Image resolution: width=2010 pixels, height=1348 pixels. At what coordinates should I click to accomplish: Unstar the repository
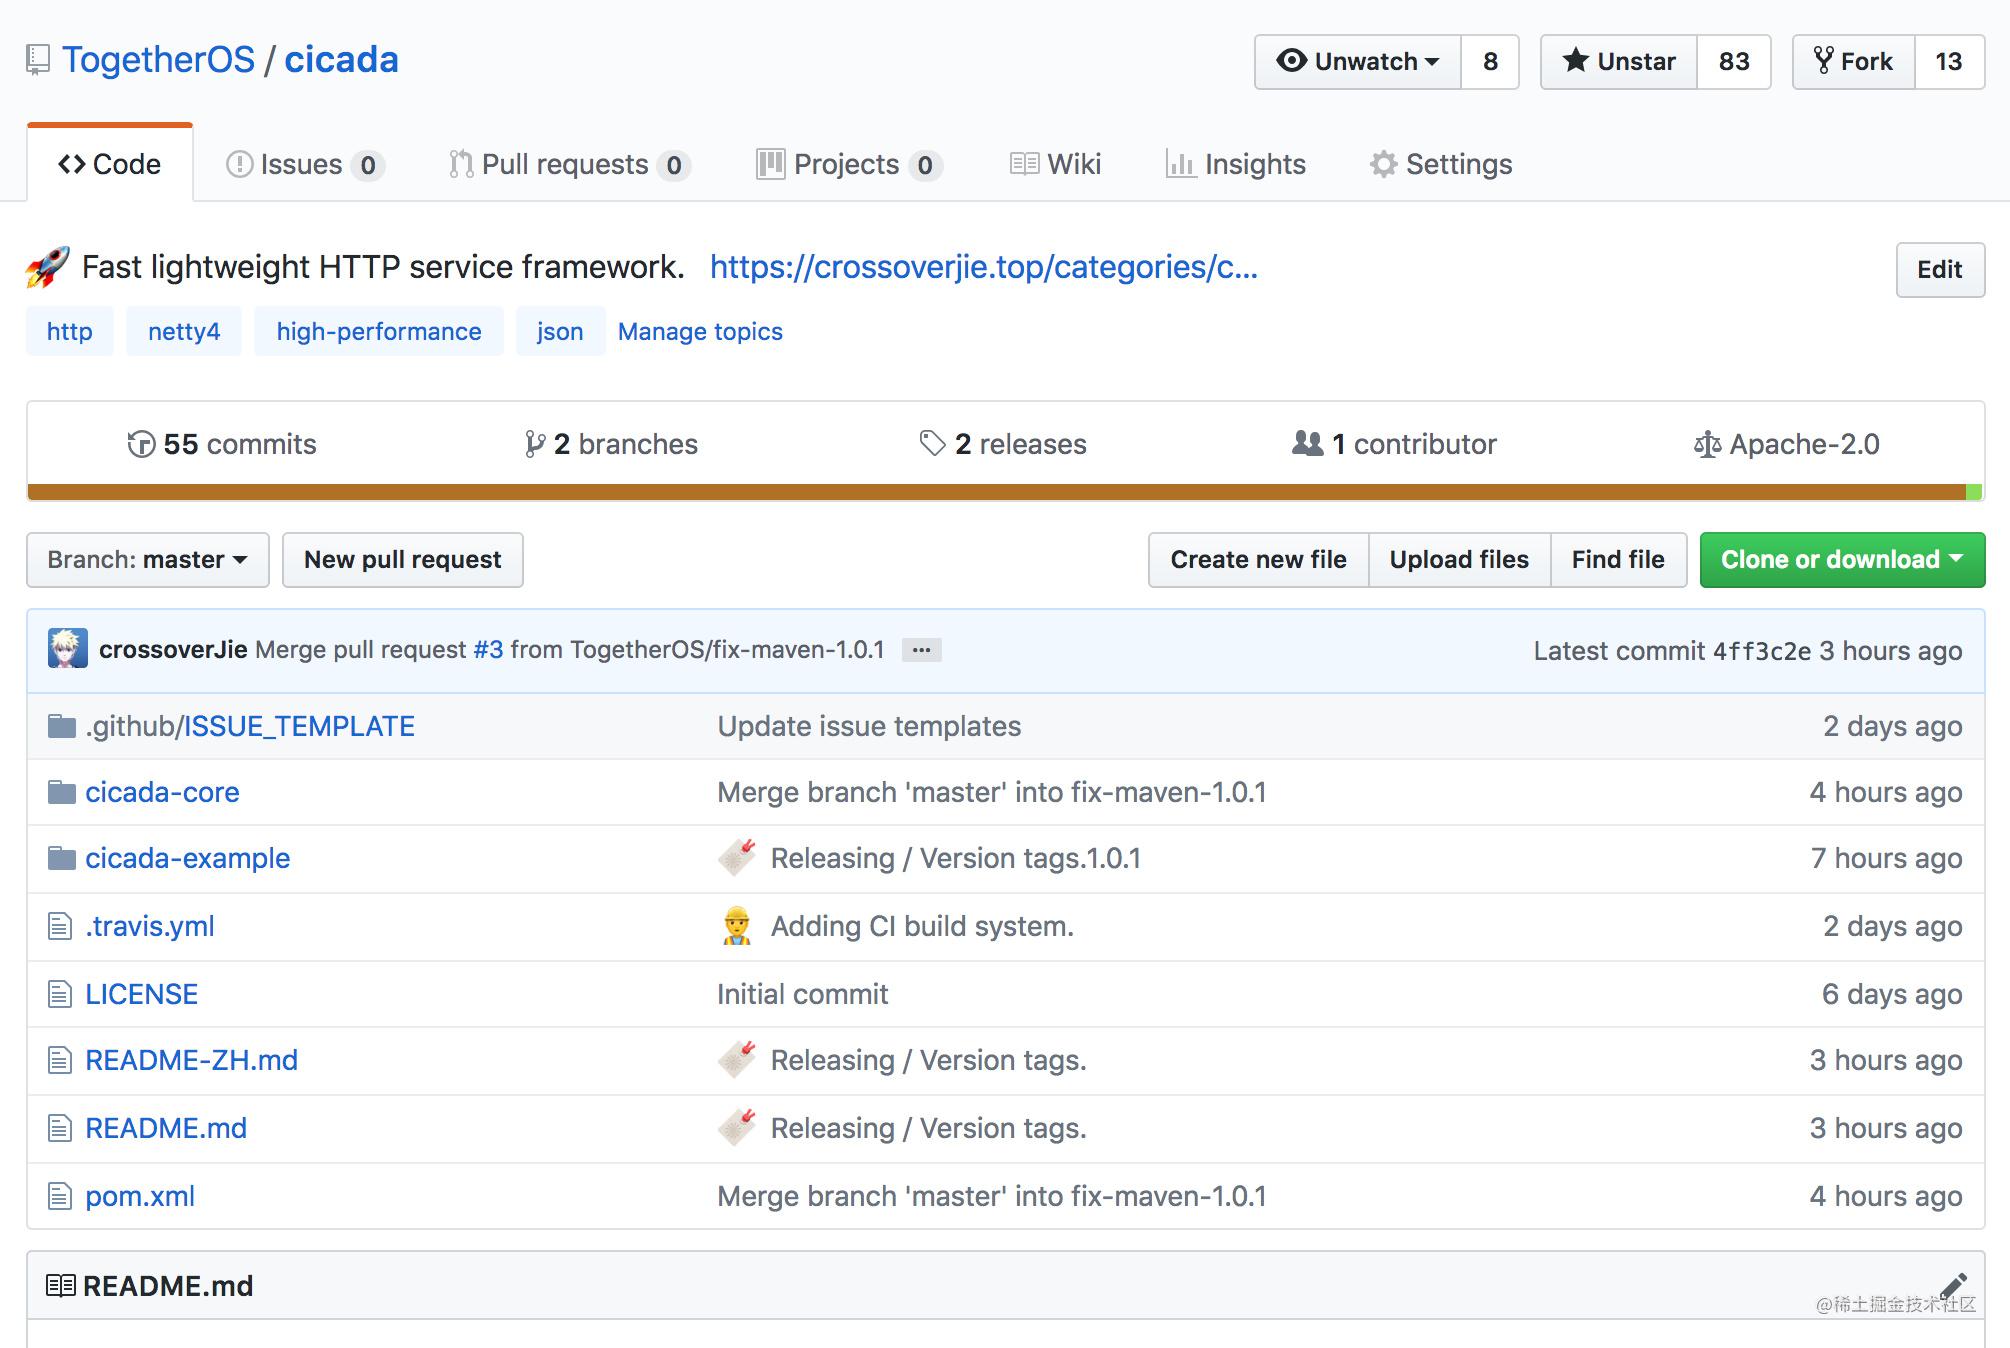pos(1618,62)
